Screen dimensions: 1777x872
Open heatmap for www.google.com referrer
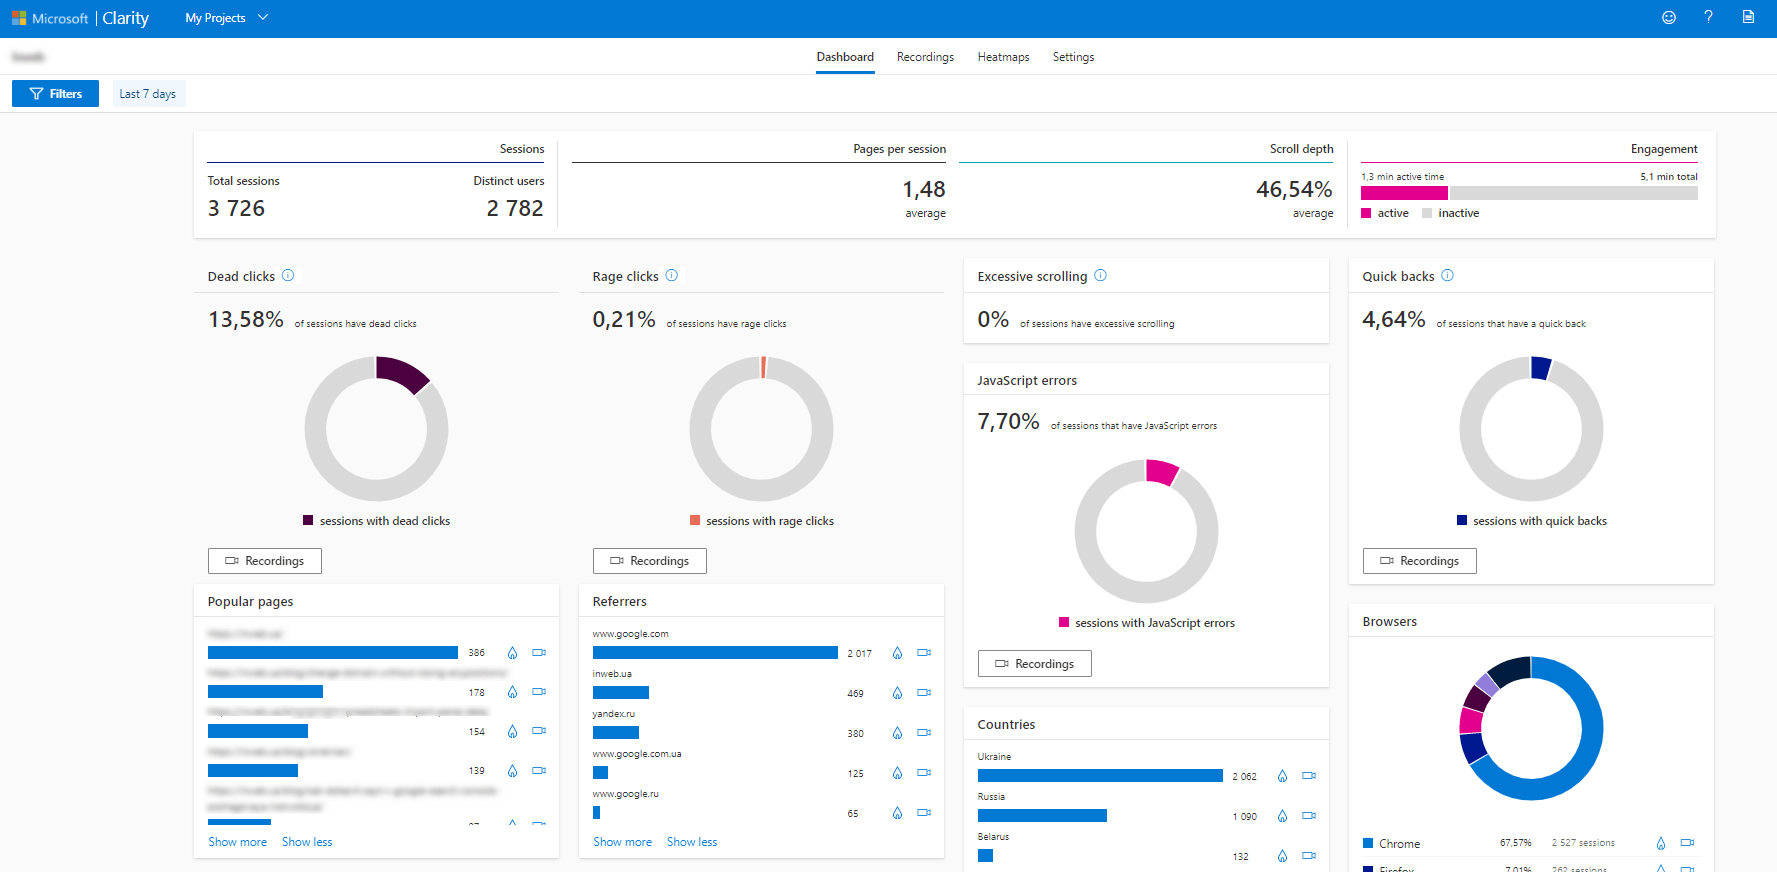pyautogui.click(x=897, y=653)
